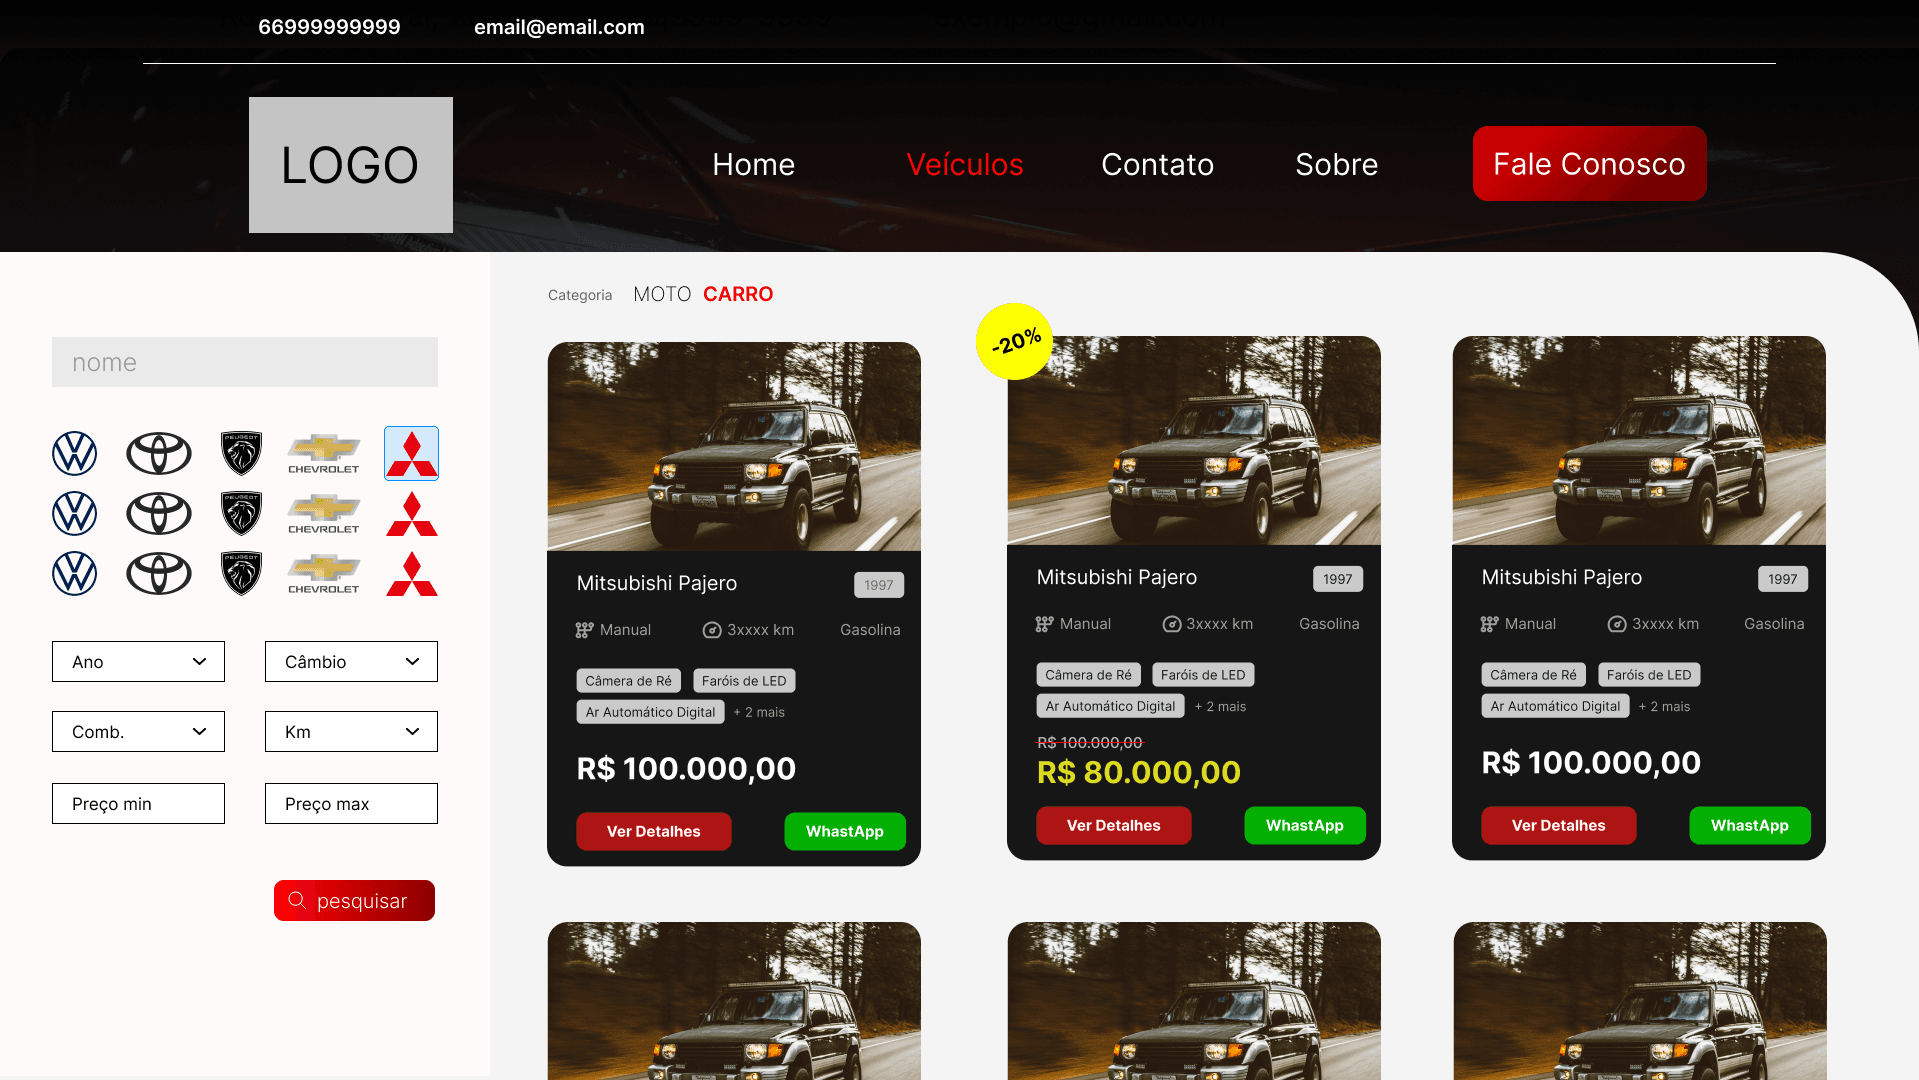Switch to the MOTO category

coord(662,294)
